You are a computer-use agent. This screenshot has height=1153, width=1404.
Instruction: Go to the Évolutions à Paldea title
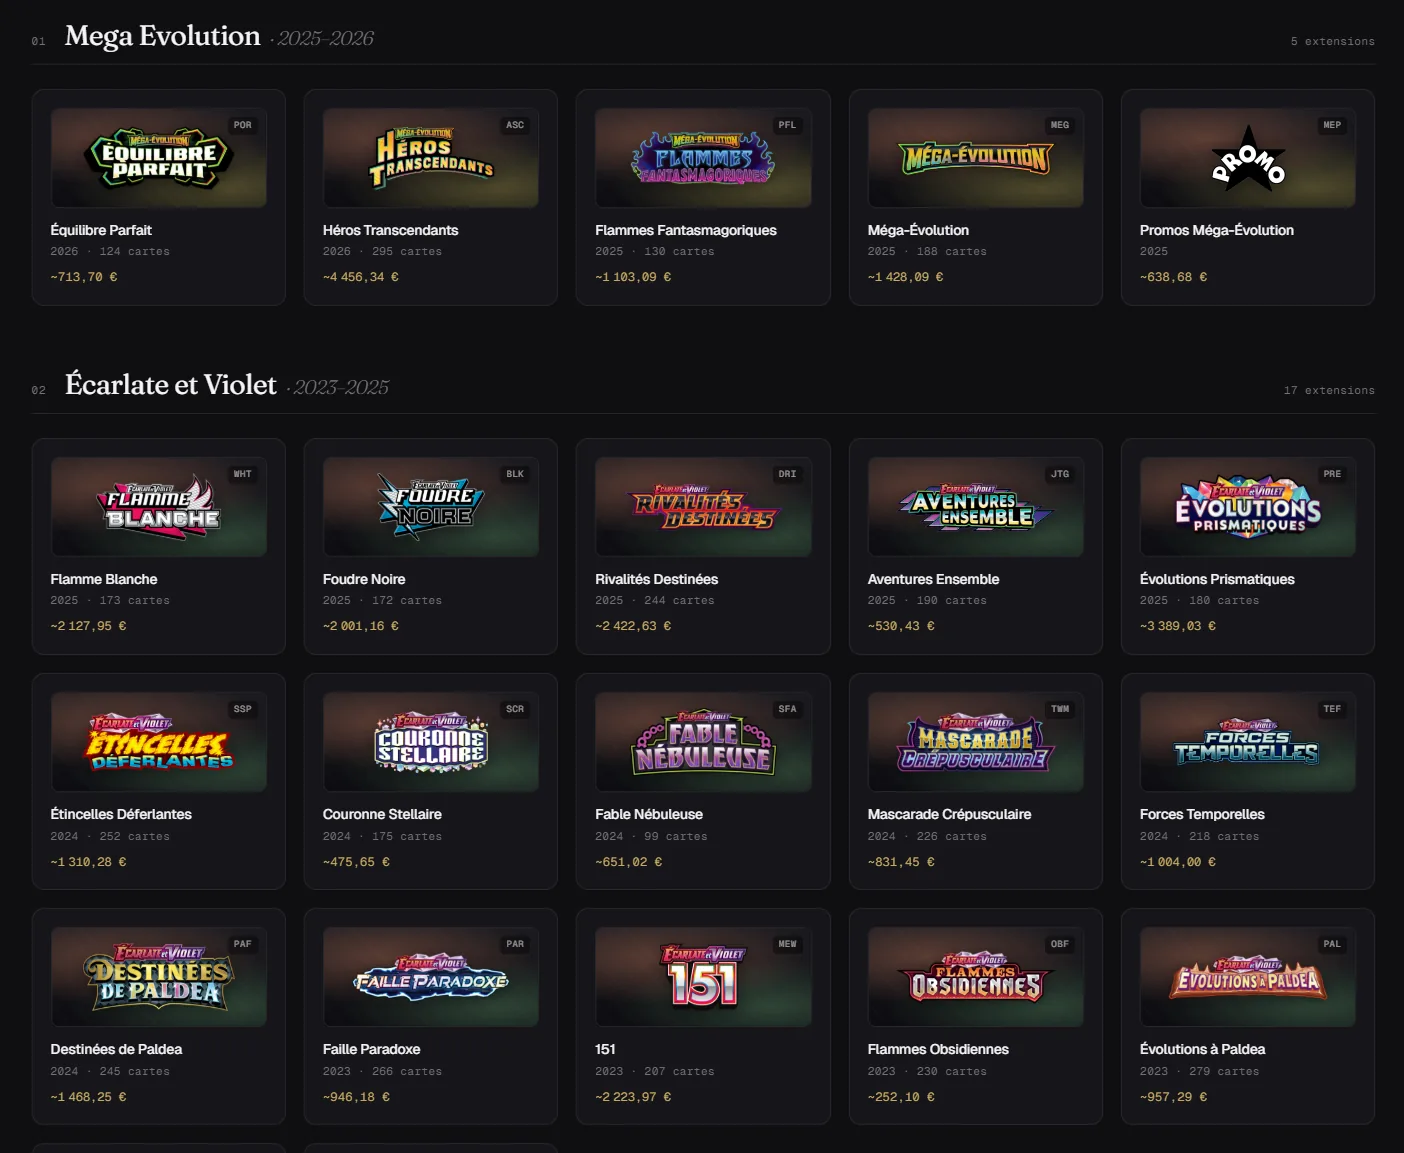pos(1203,1049)
